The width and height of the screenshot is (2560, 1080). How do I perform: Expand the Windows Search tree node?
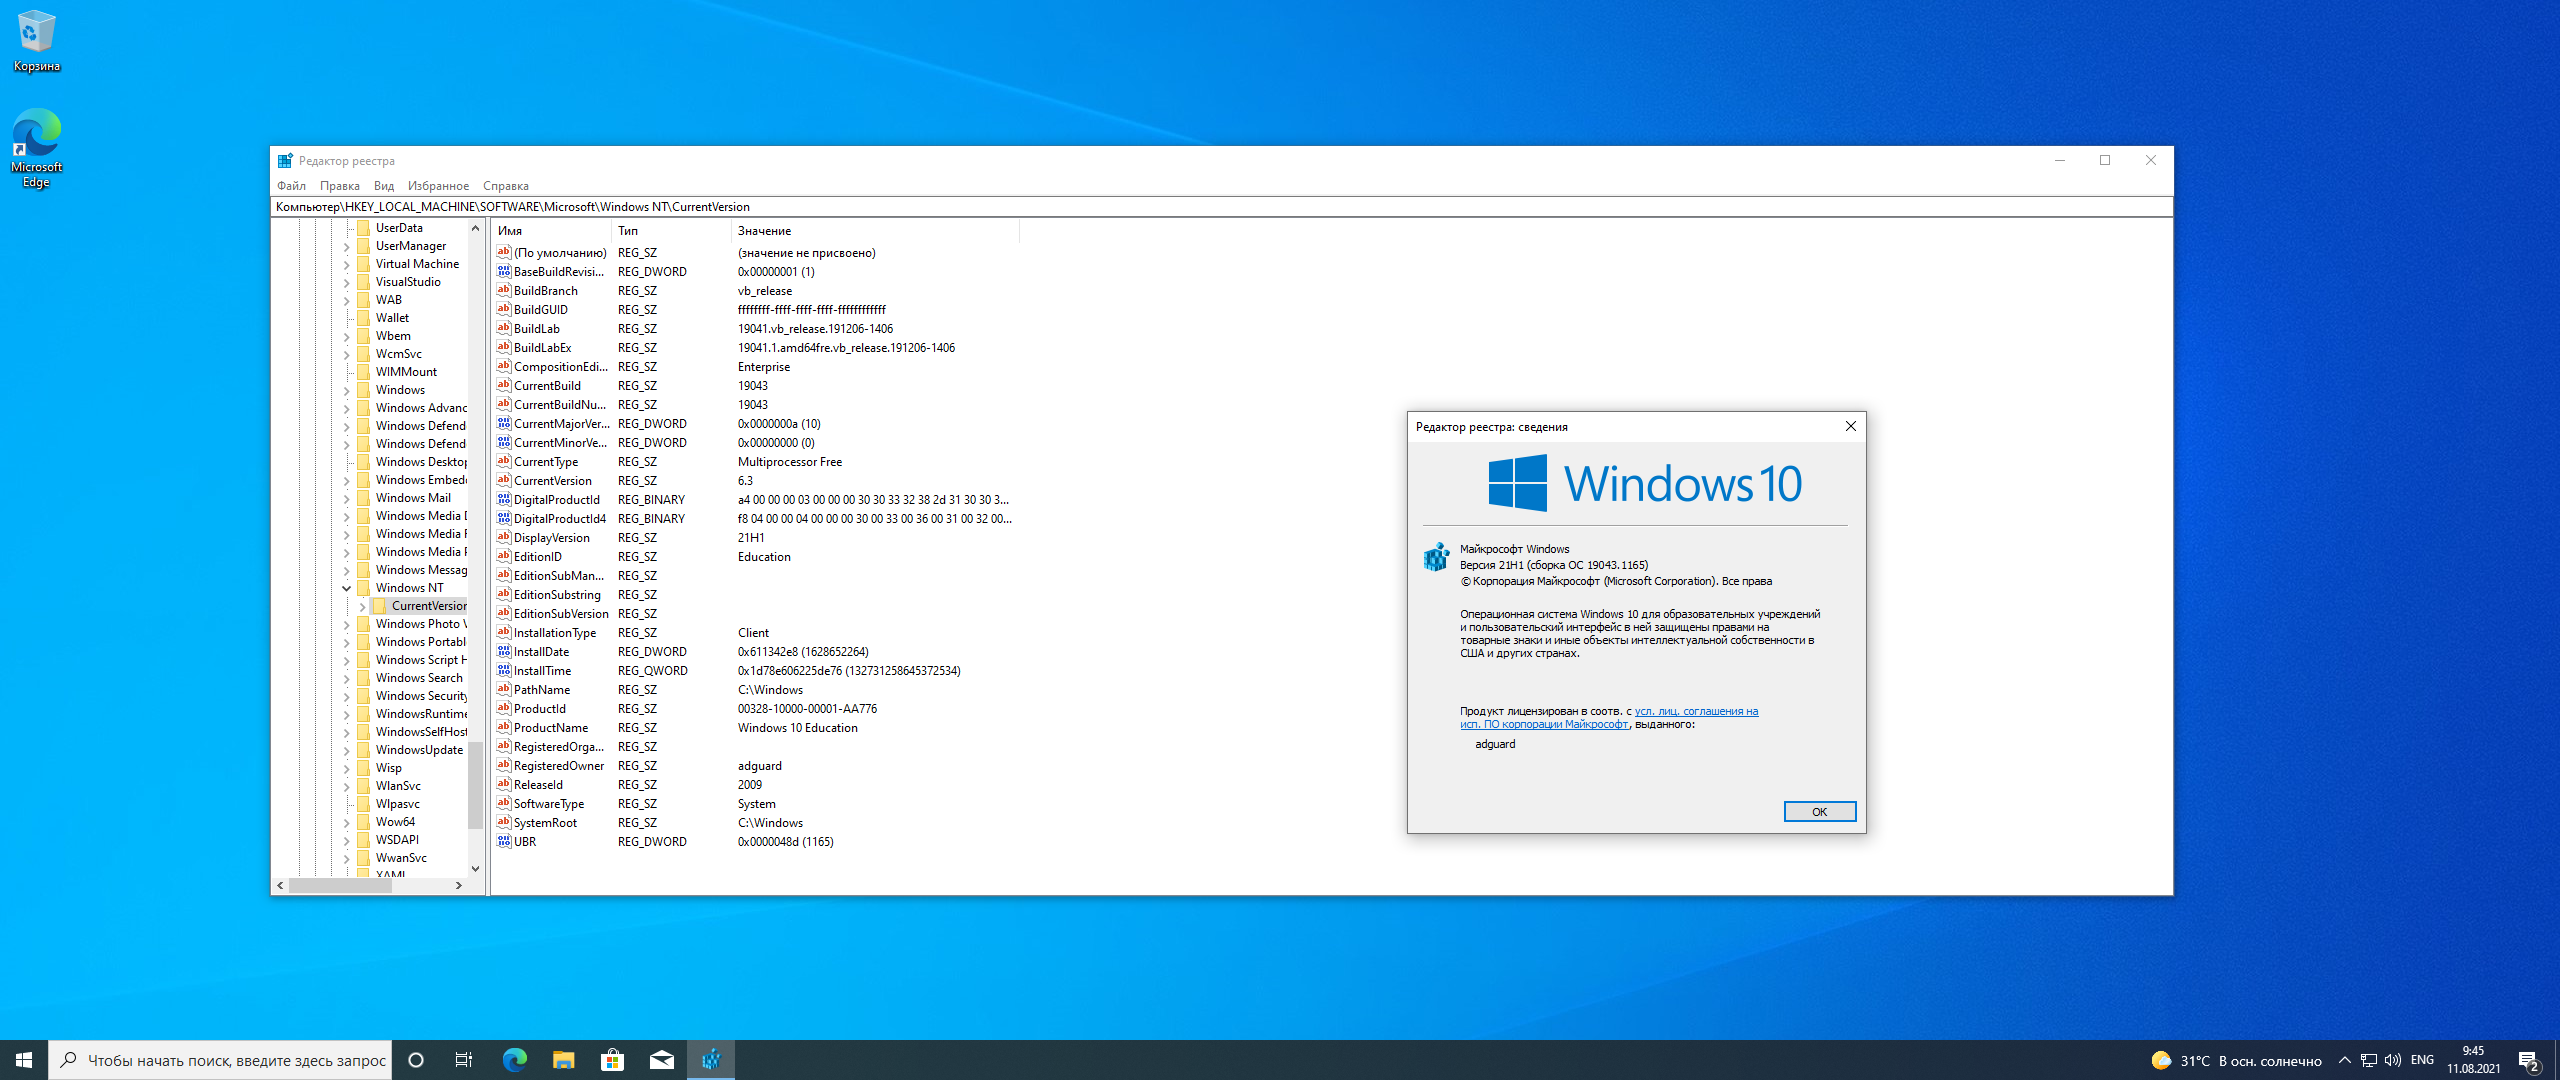[x=347, y=678]
